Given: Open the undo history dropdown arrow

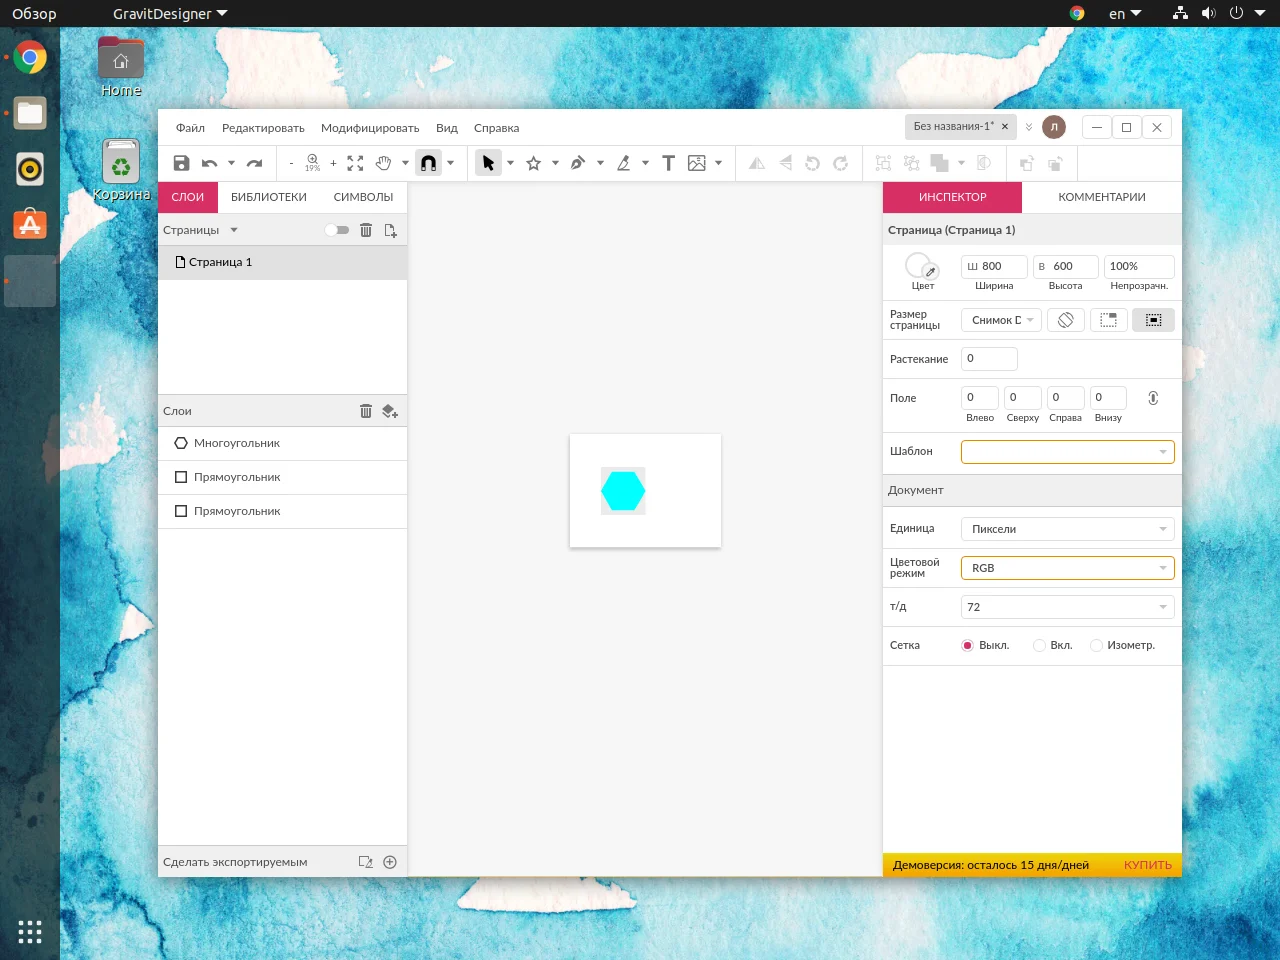Looking at the screenshot, I should click(231, 163).
